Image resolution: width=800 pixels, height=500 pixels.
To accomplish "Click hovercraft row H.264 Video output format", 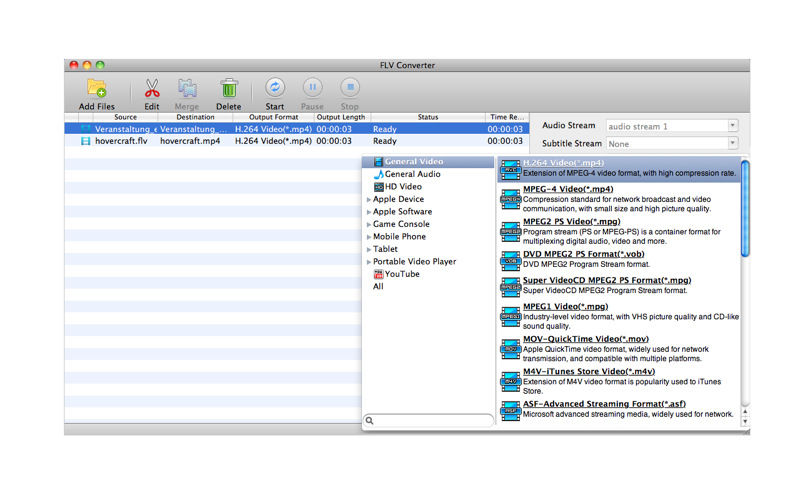I will click(273, 141).
